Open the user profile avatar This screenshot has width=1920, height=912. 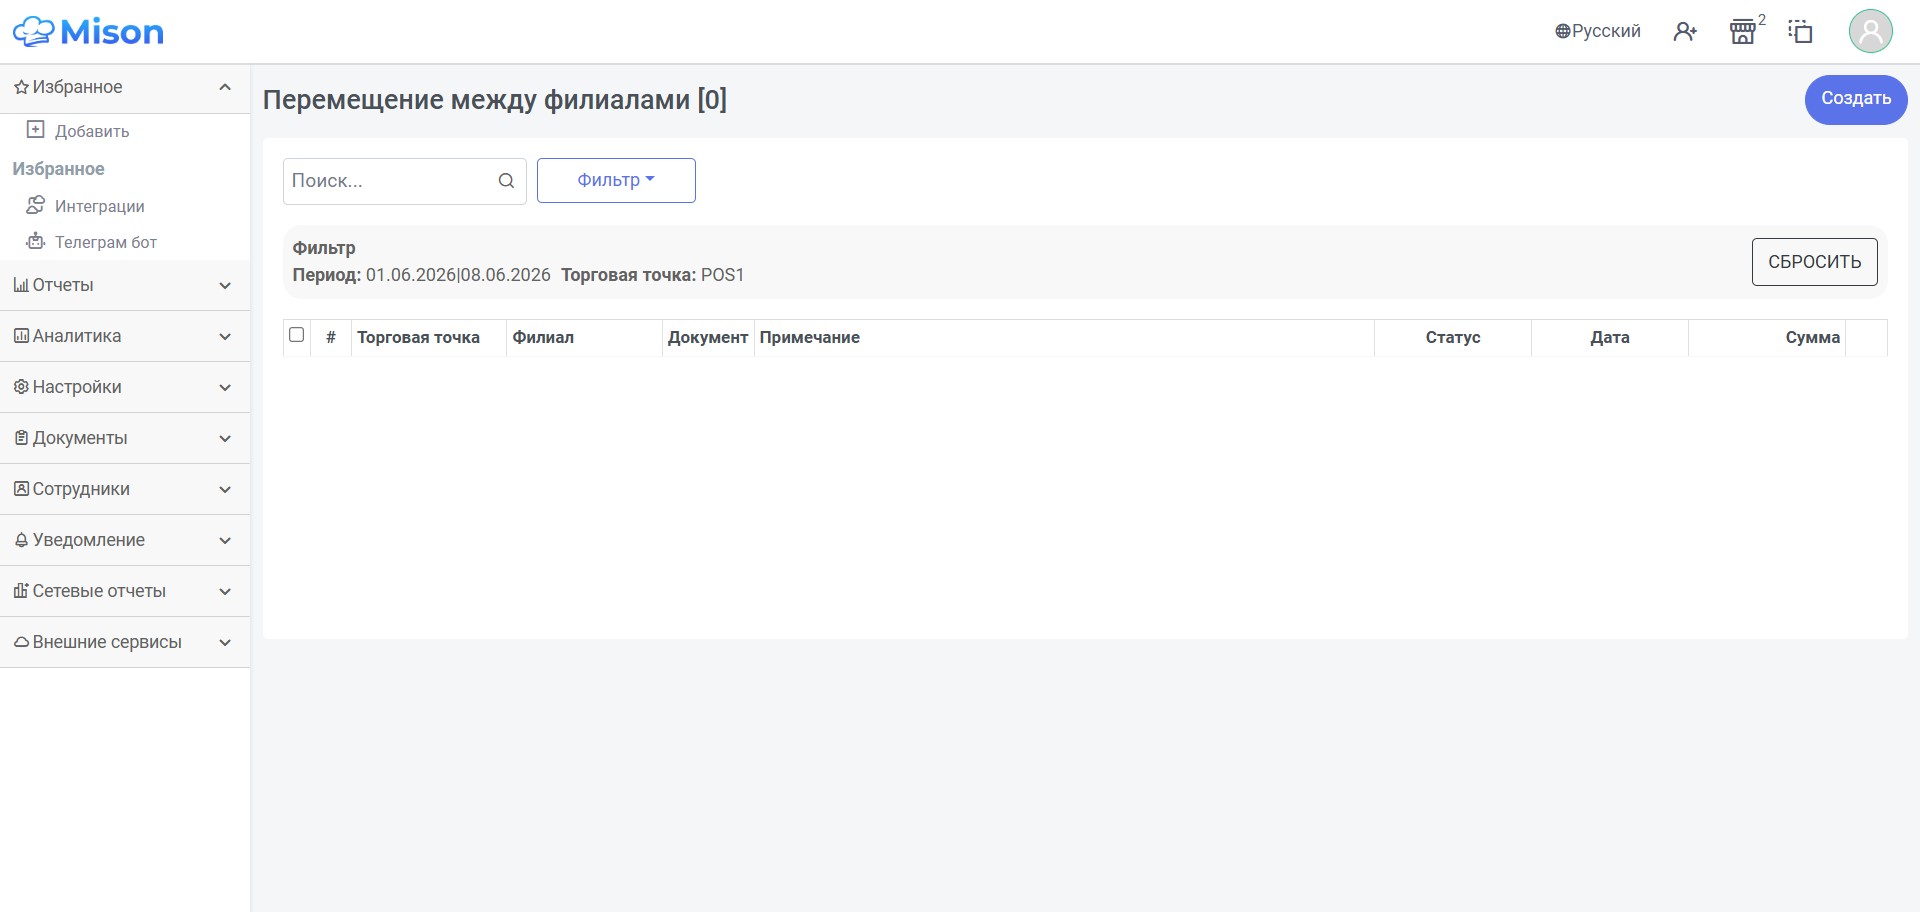click(1870, 31)
